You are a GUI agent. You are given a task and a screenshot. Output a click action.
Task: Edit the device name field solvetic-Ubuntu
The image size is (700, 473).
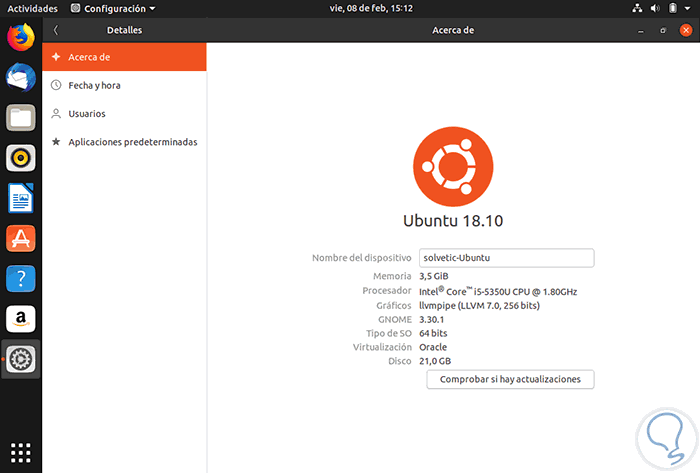(x=506, y=258)
